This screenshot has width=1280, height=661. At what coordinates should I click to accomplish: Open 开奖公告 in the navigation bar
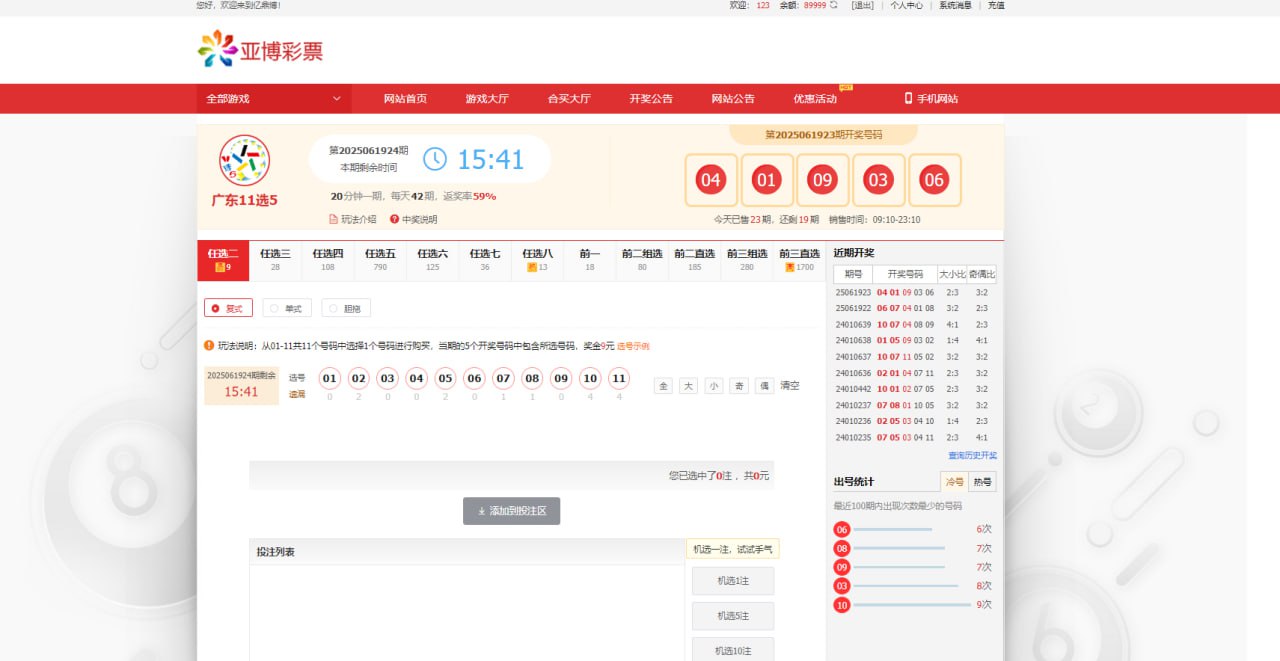pyautogui.click(x=651, y=98)
